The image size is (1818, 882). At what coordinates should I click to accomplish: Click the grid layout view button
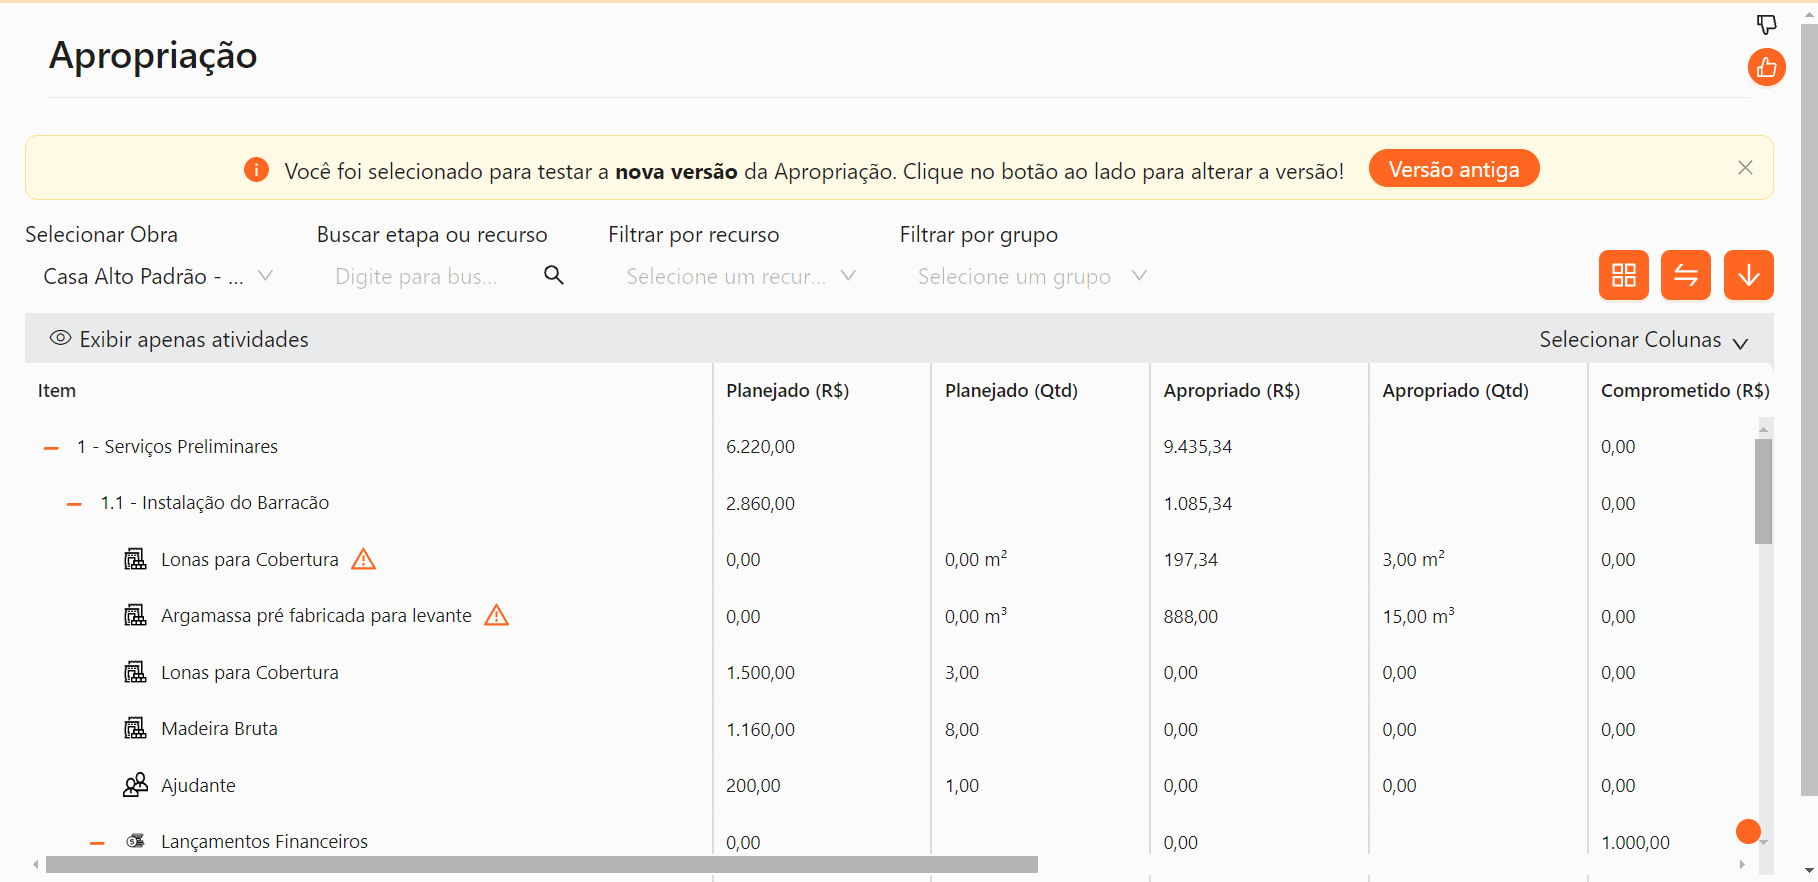[1623, 275]
